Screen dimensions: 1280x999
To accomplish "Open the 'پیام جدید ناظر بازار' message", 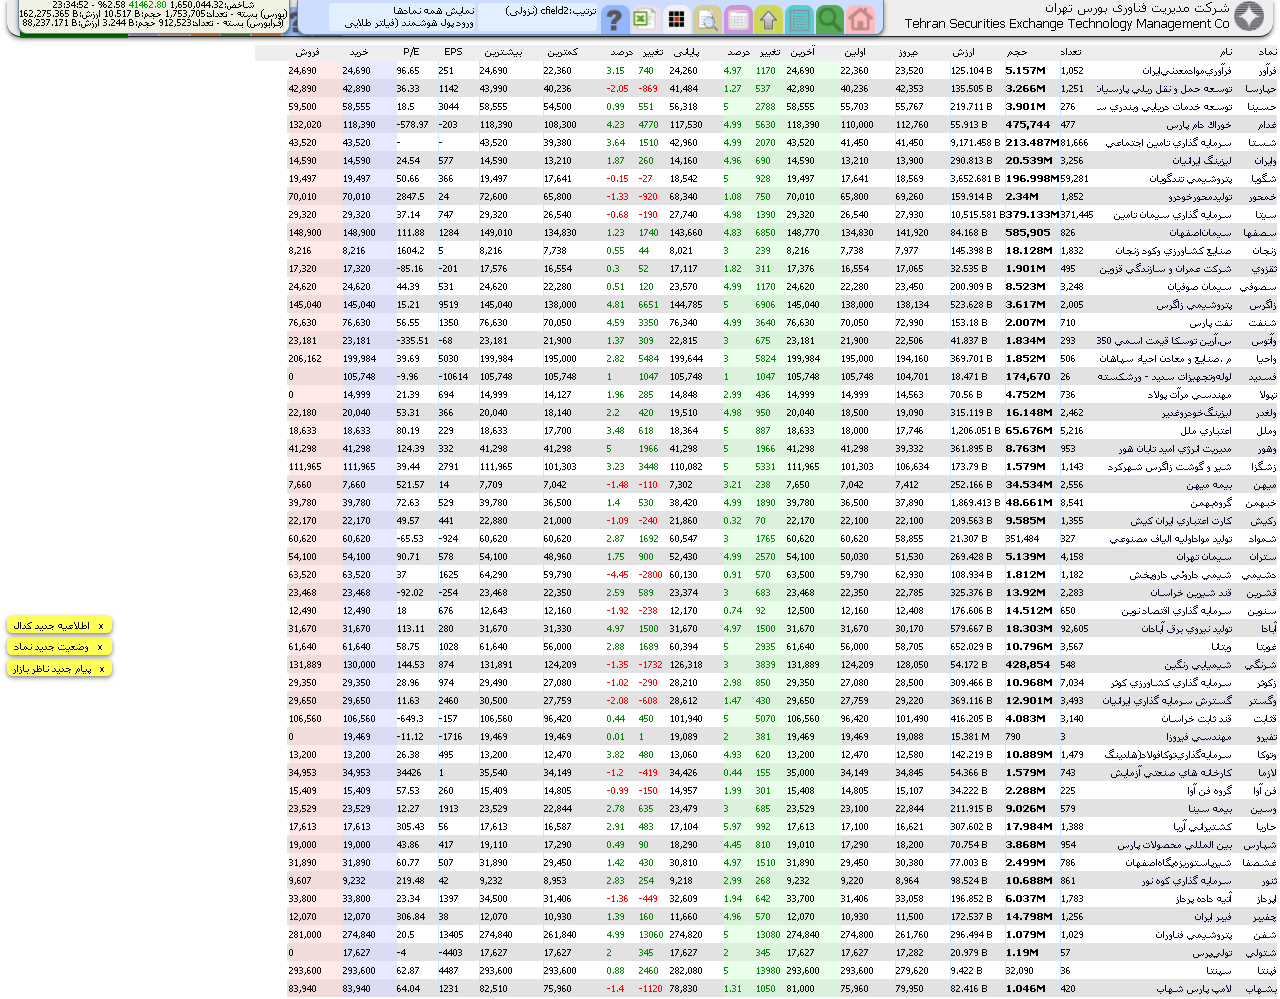I will 52,668.
